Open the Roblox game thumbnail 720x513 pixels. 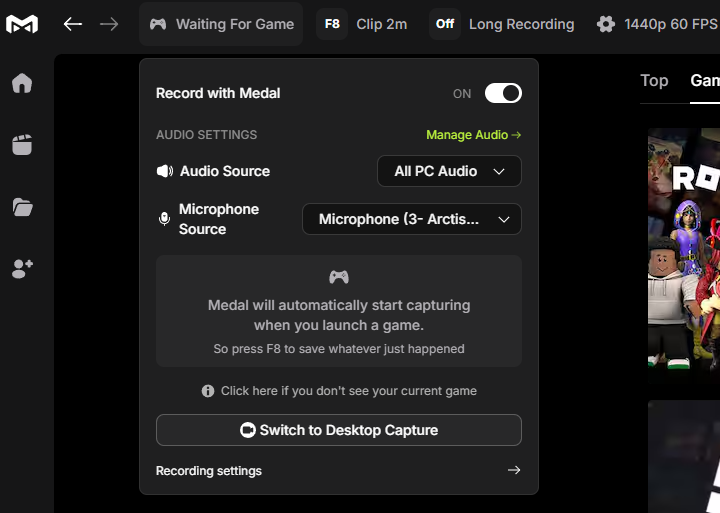684,255
